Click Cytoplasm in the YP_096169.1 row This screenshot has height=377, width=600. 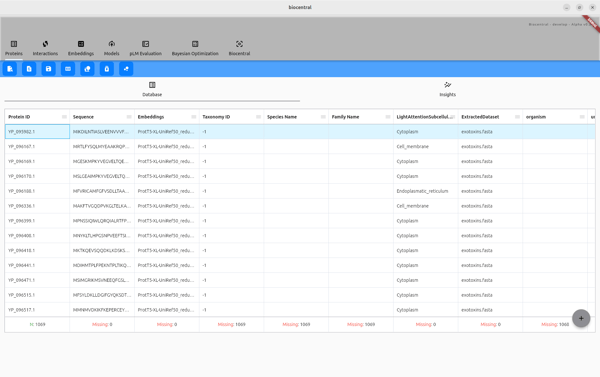[x=426, y=162]
